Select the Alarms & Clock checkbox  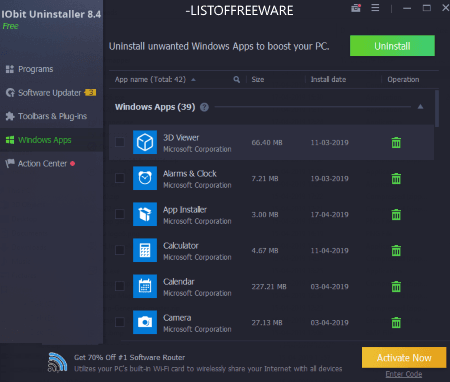[120, 178]
